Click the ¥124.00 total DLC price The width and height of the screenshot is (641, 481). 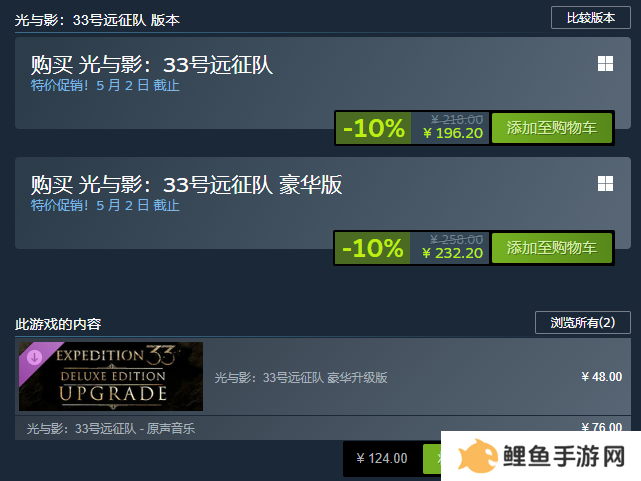click(x=382, y=459)
